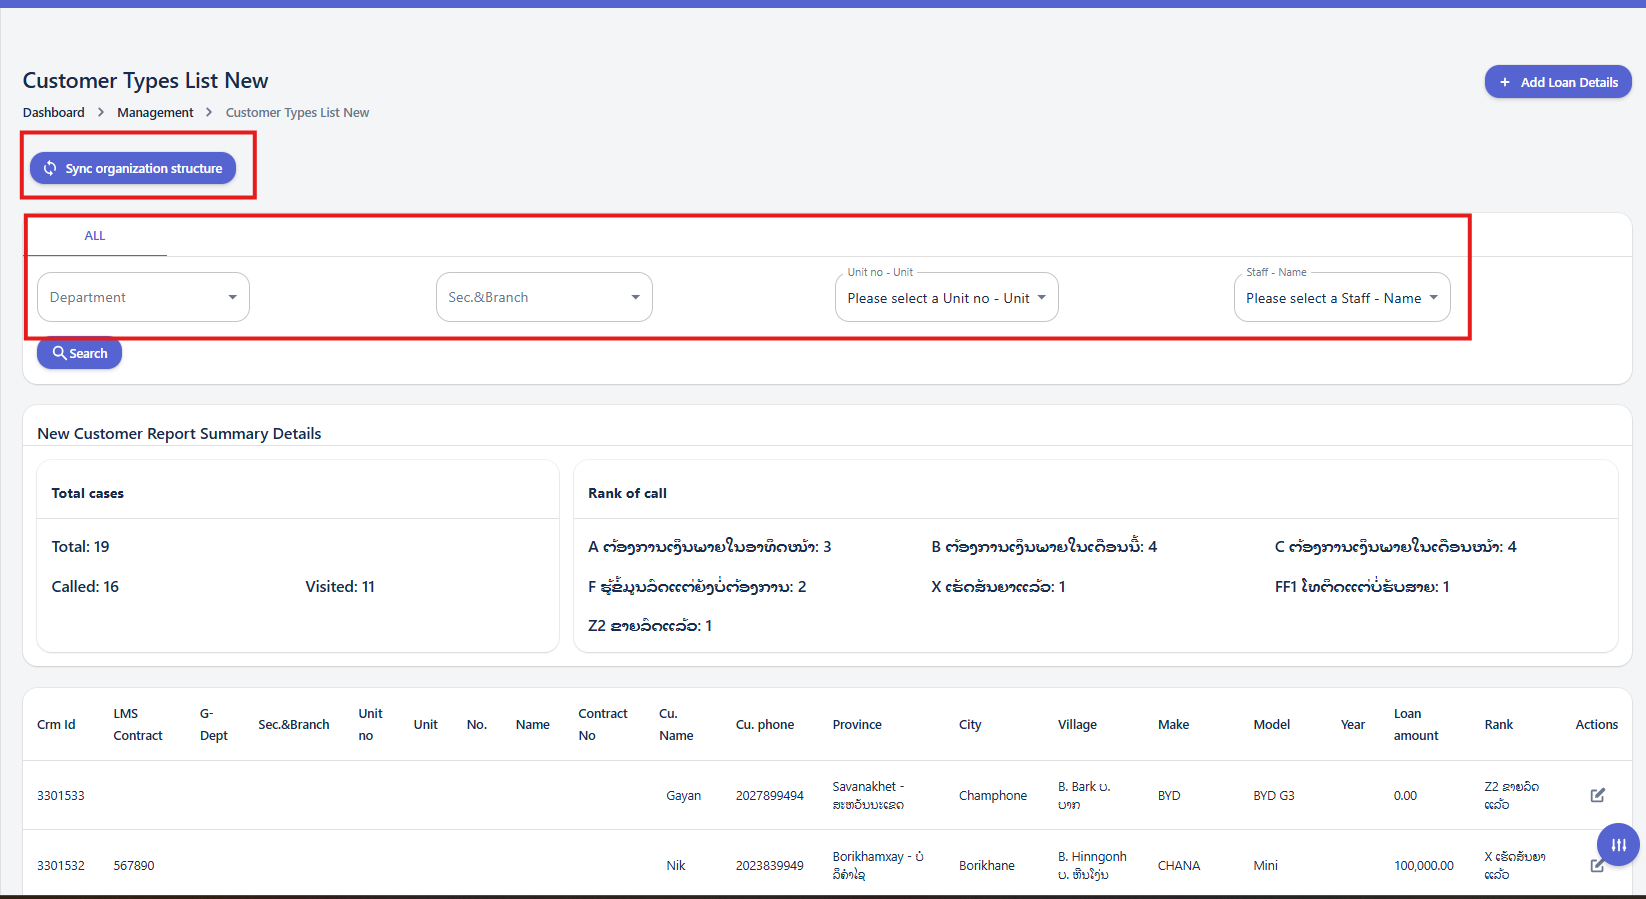Click model cell BYD G3
This screenshot has width=1646, height=899.
(1274, 796)
